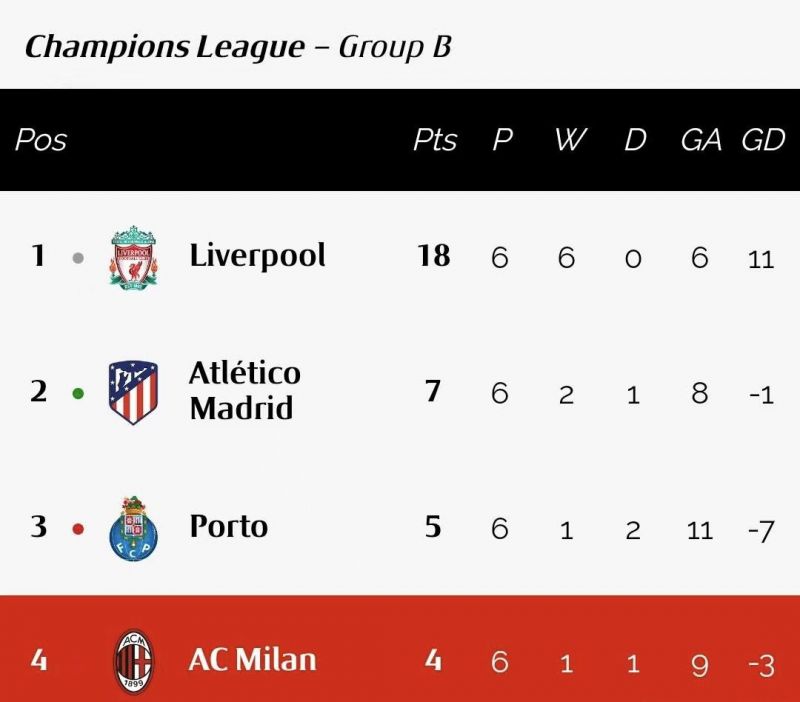Click the Pos column header
800x702 pixels.
point(41,139)
